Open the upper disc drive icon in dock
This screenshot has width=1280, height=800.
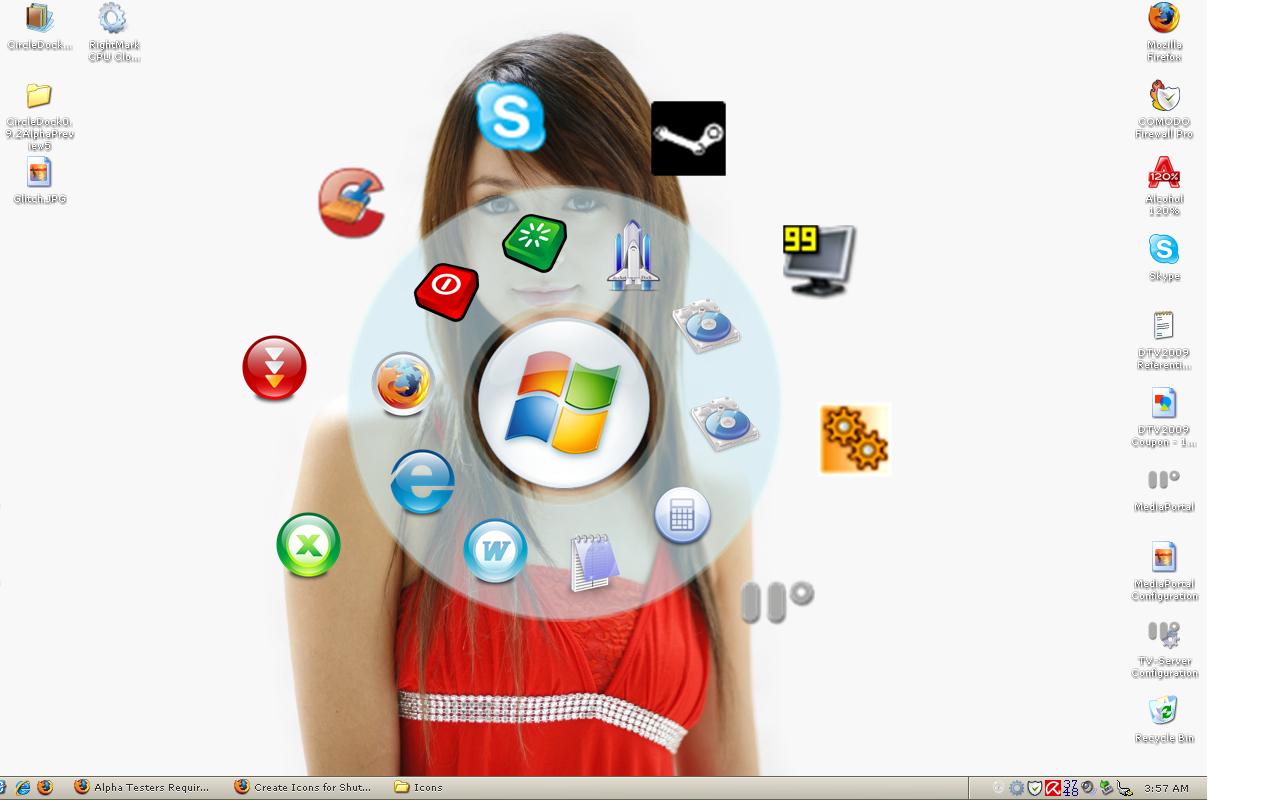(x=707, y=325)
